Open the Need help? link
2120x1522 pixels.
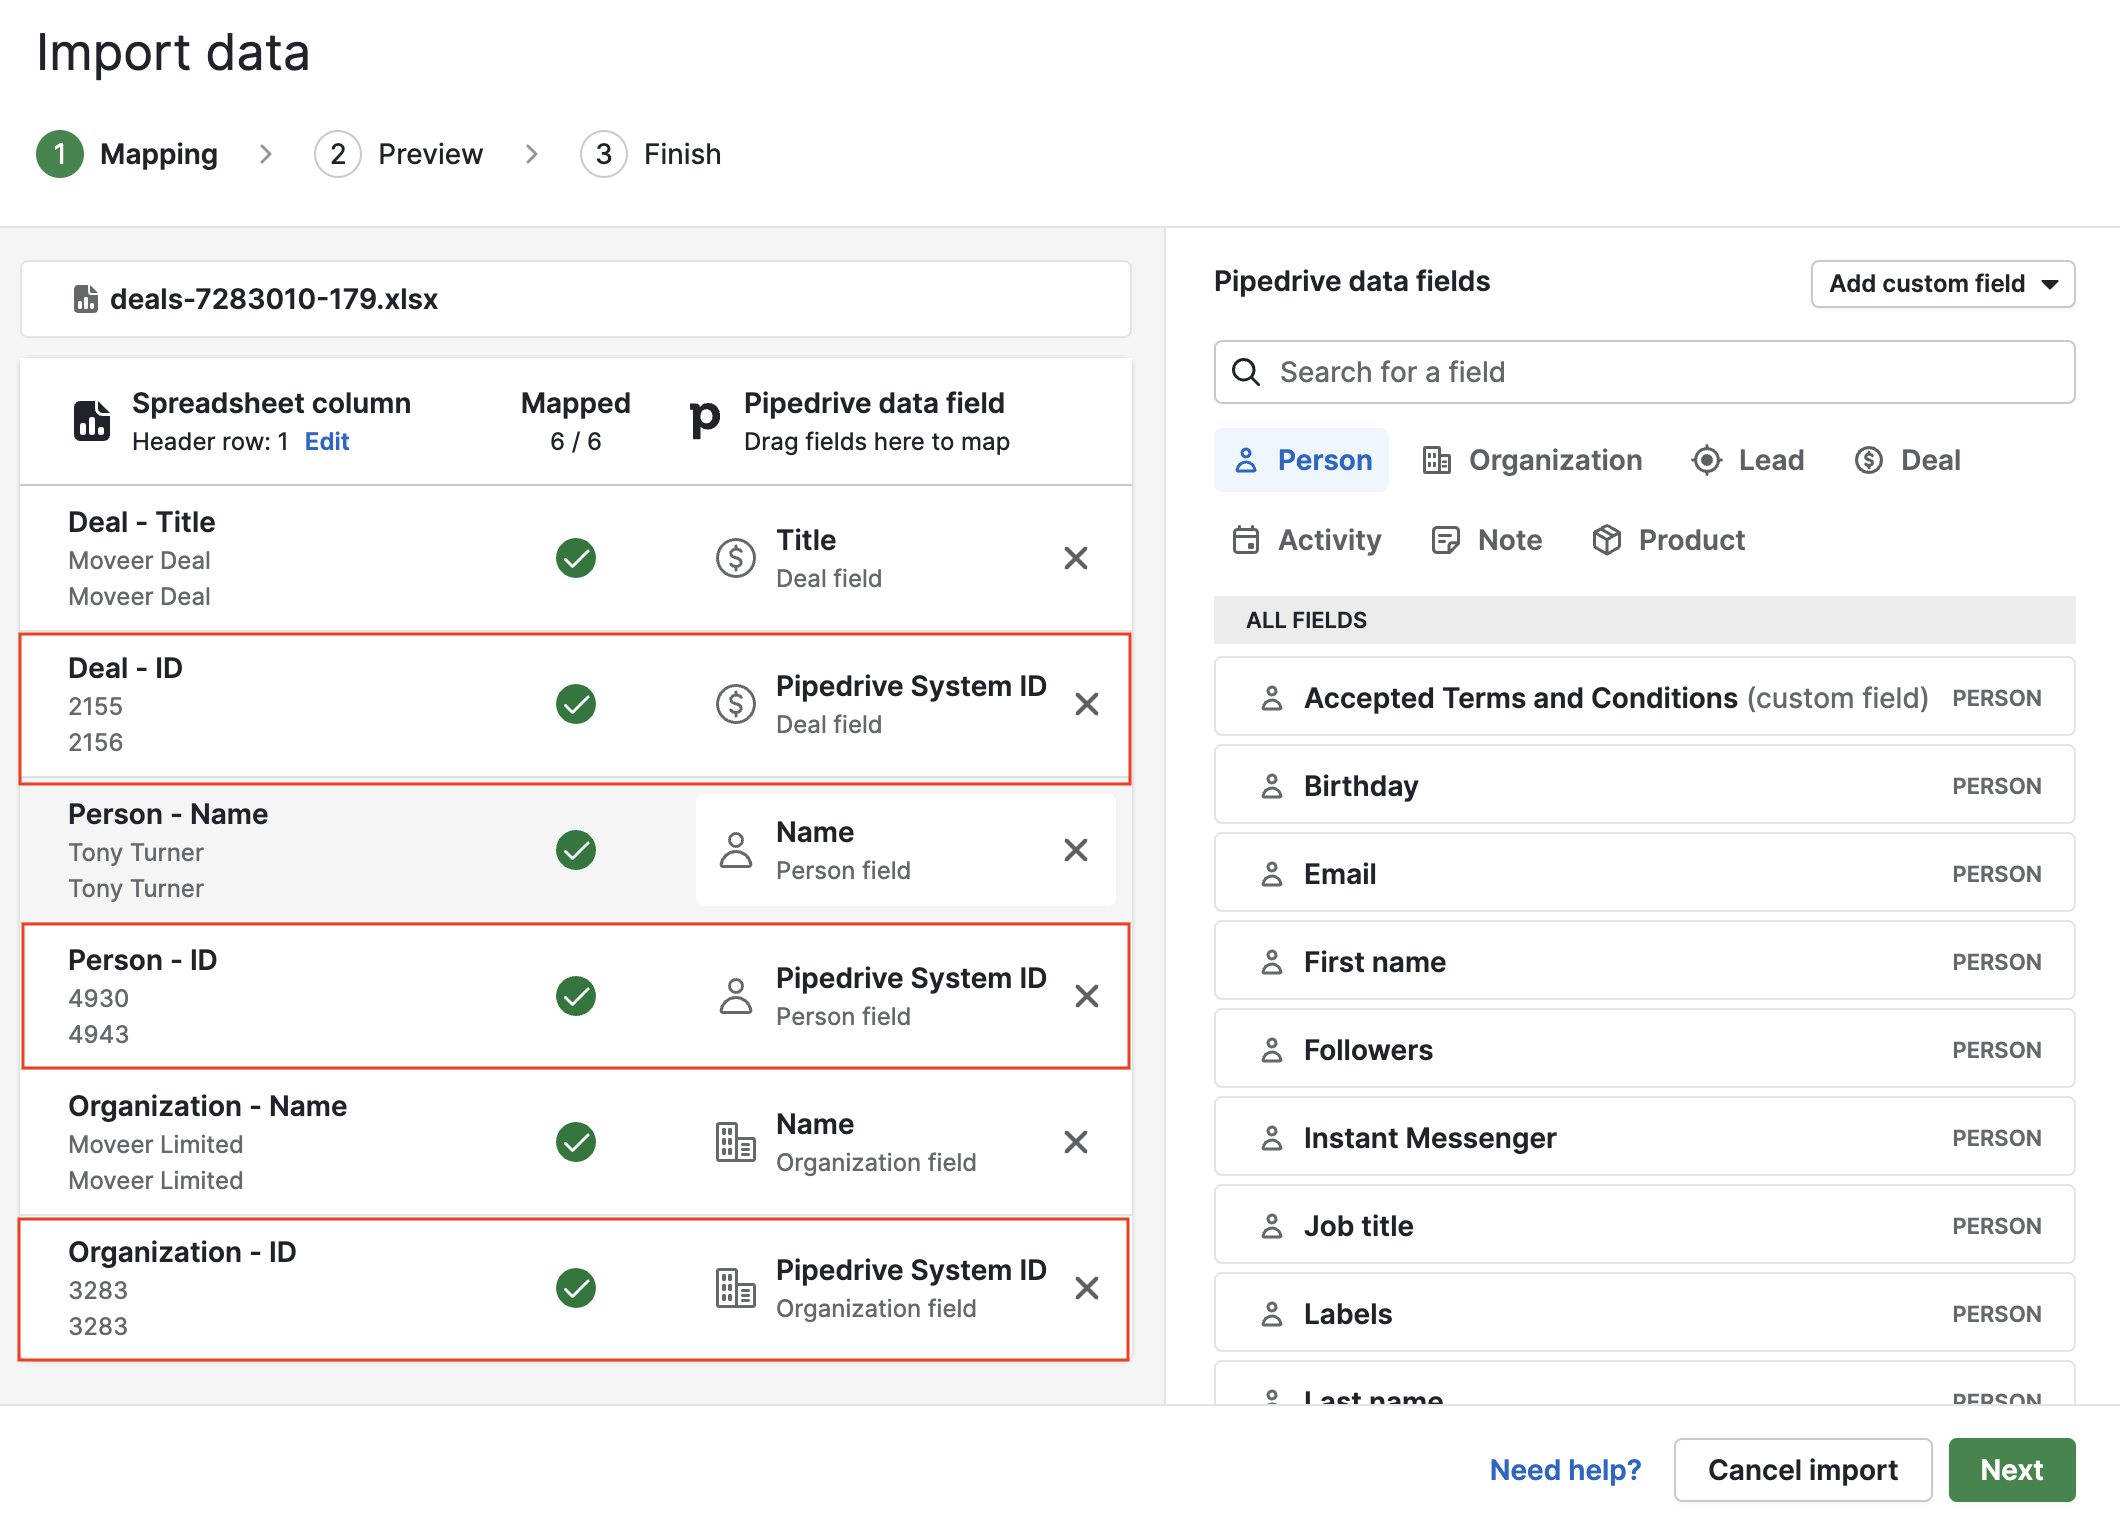(1565, 1470)
